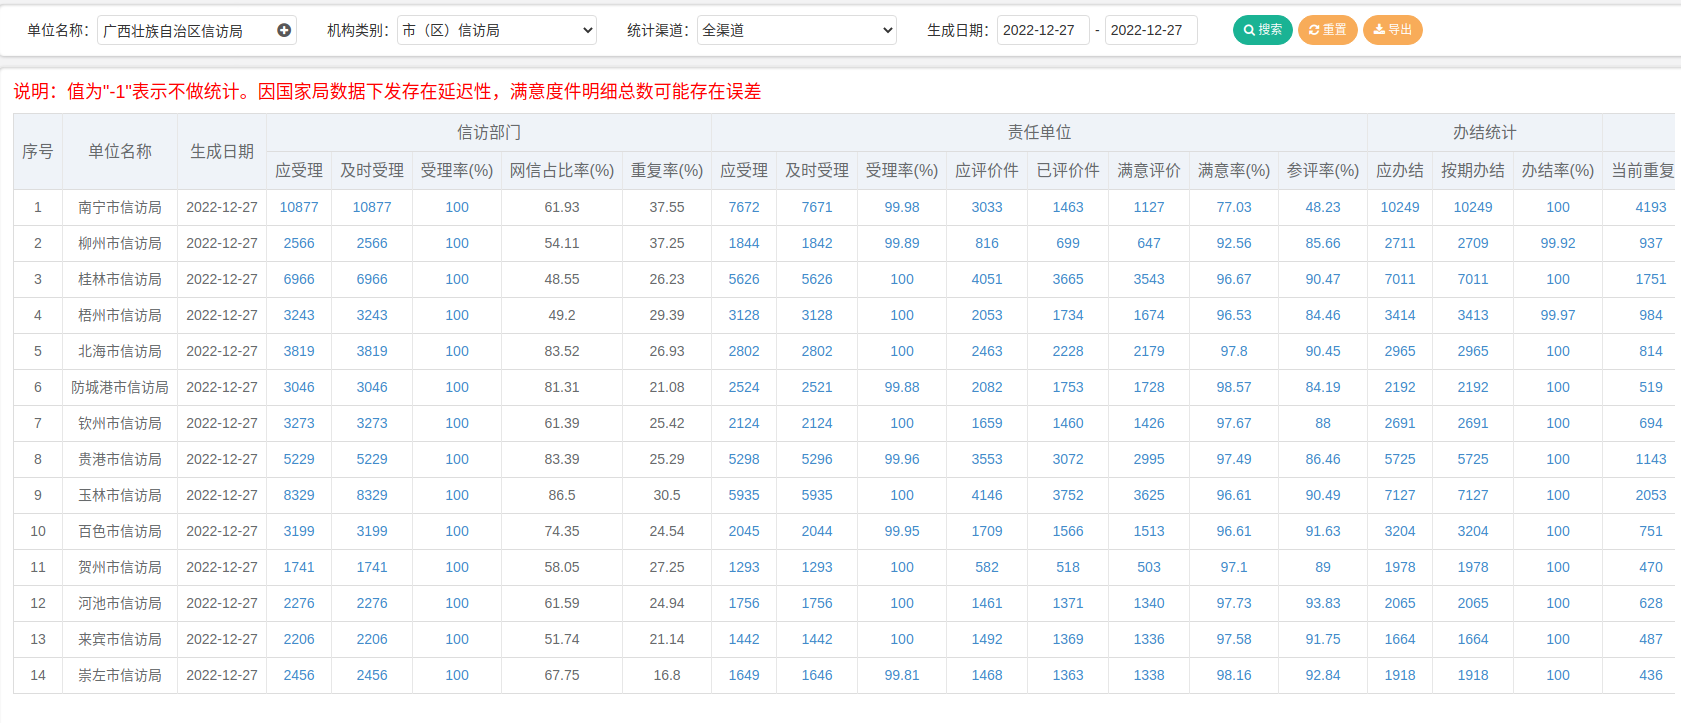This screenshot has height=723, width=1681.
Task: Click 3243 in 梧州市信访局 信访部门及时受理 cell
Action: pyautogui.click(x=372, y=315)
